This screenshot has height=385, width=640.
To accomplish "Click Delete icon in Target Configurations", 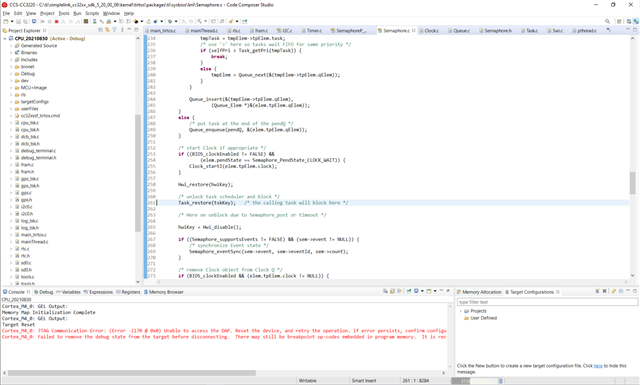I will 604,292.
